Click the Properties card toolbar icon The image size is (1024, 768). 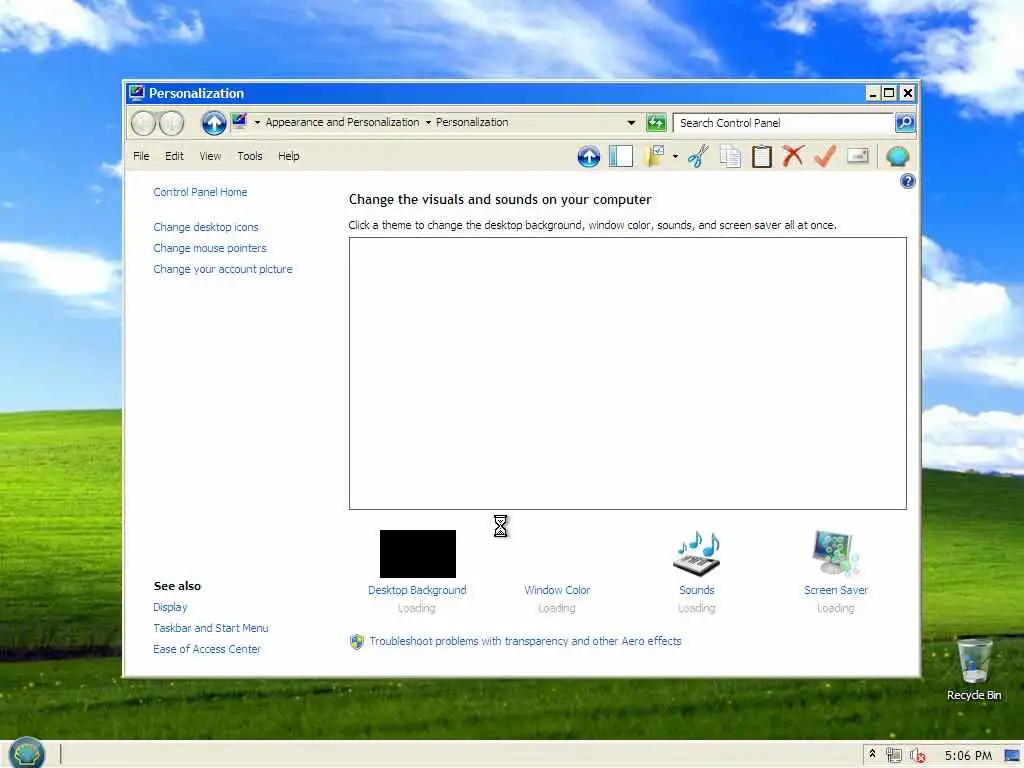coord(857,155)
